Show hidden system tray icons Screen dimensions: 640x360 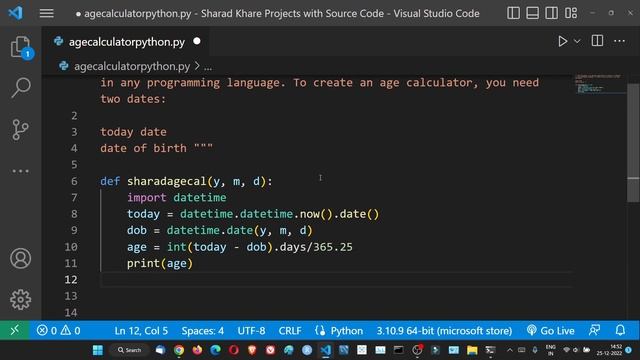tap(510, 350)
